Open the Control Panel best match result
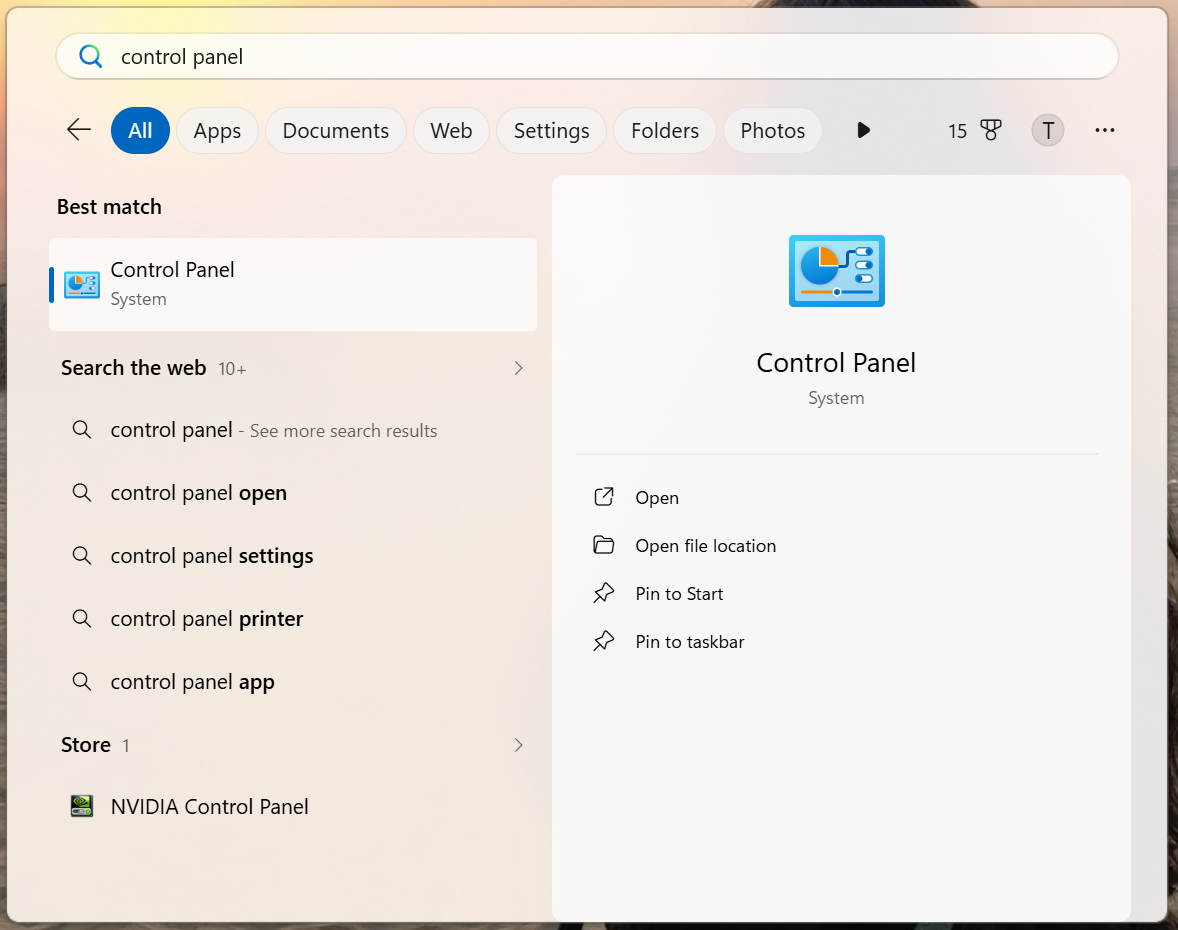 [293, 285]
